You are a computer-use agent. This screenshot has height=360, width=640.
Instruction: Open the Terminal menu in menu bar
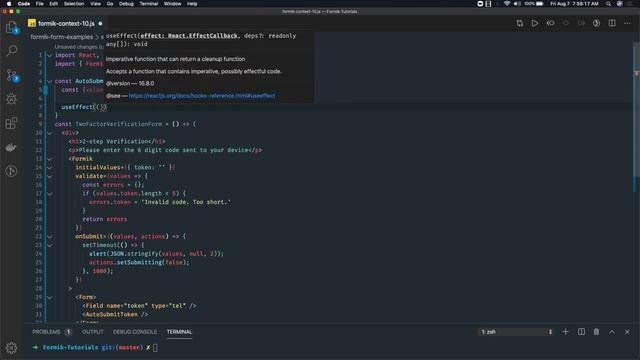tap(149, 4)
